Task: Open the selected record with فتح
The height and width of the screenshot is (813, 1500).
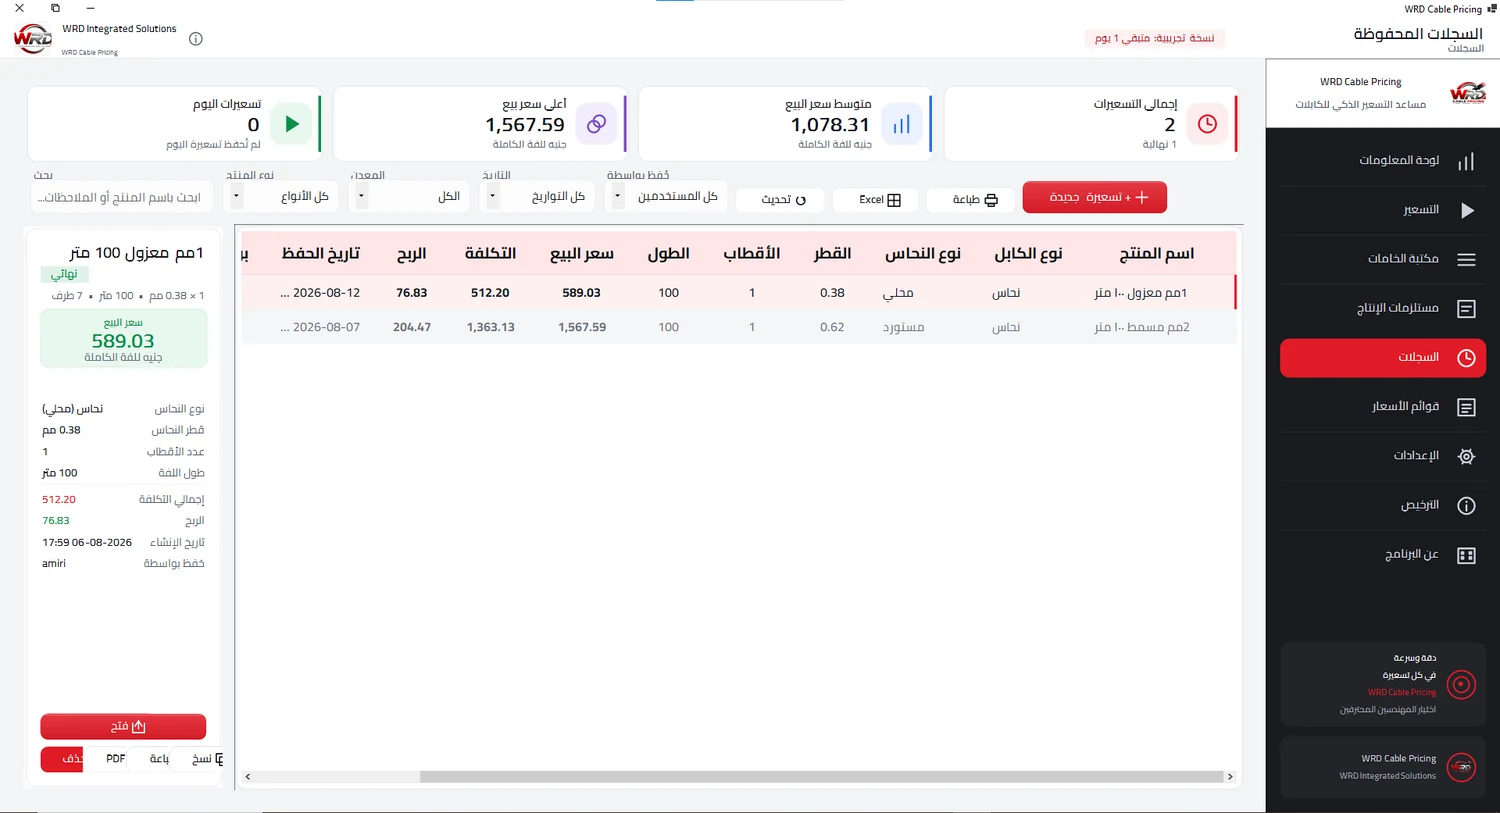Action: (x=123, y=726)
